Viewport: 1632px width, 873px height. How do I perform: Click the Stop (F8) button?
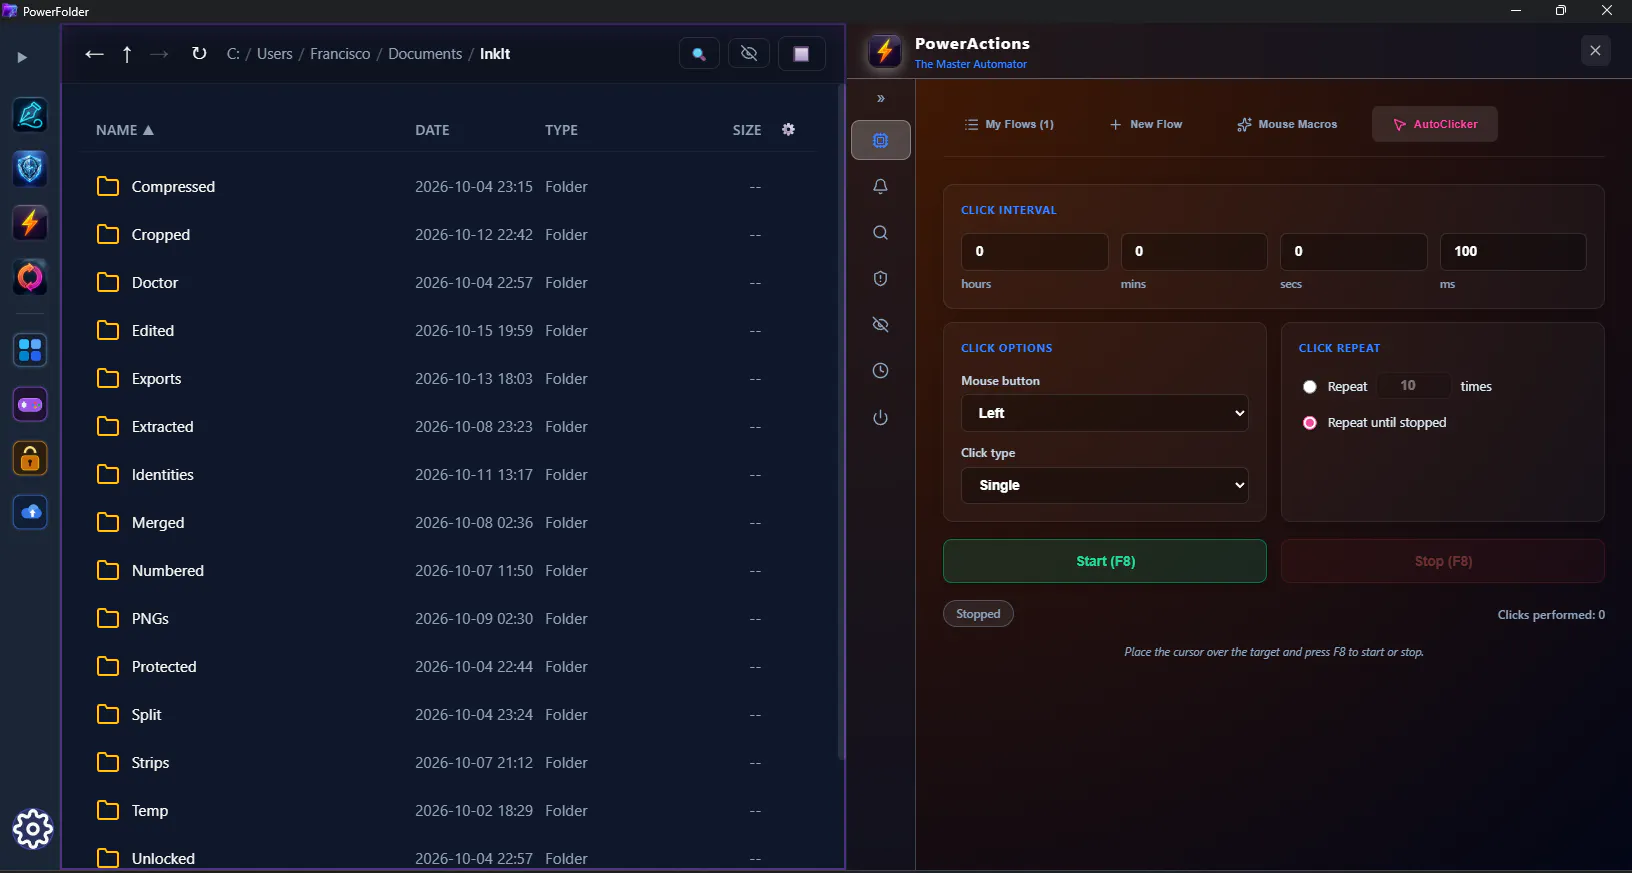pos(1443,561)
